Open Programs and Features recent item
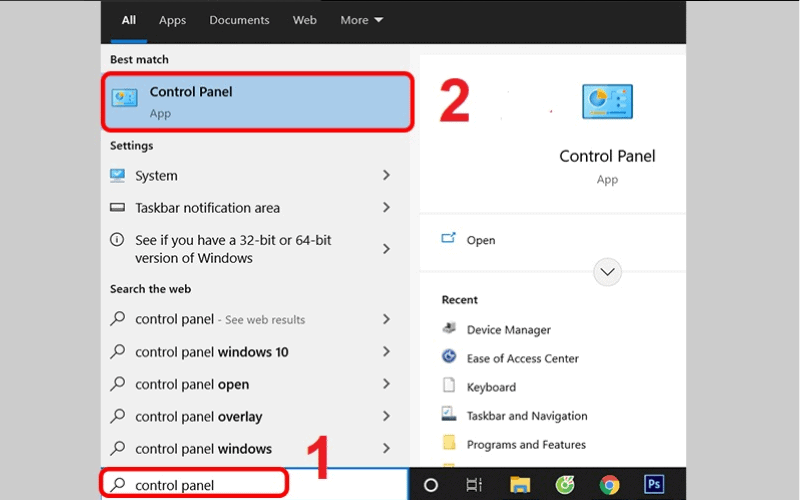The width and height of the screenshot is (800, 500). pyautogui.click(x=526, y=445)
